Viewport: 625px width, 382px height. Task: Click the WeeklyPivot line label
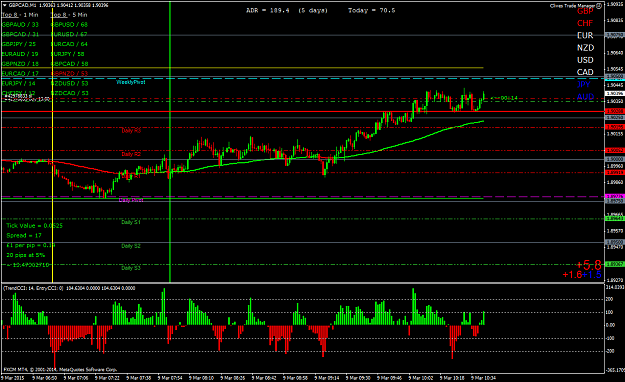point(131,82)
